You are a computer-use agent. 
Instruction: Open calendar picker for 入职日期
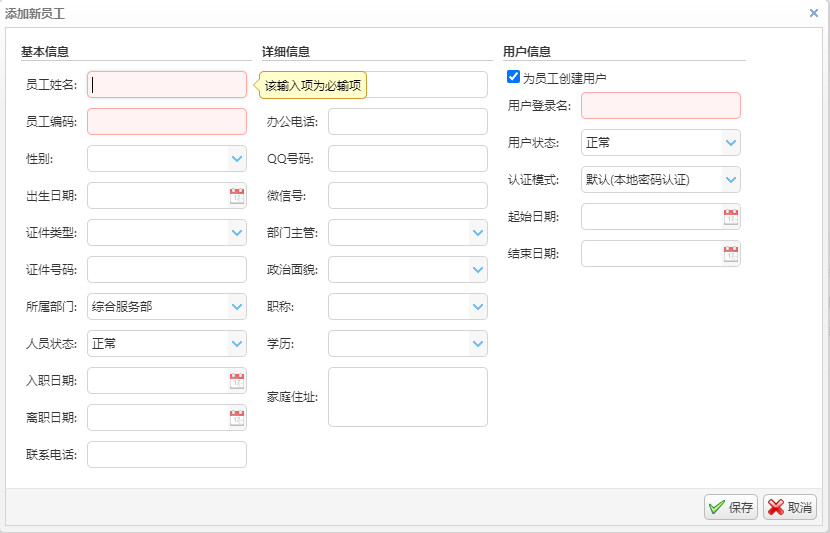236,381
